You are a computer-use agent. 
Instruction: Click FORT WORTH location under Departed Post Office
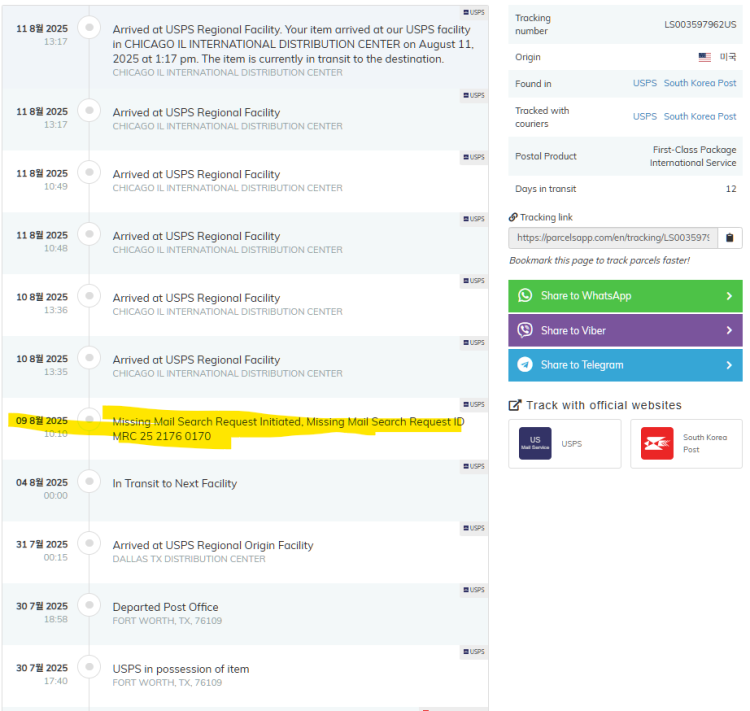[167, 621]
